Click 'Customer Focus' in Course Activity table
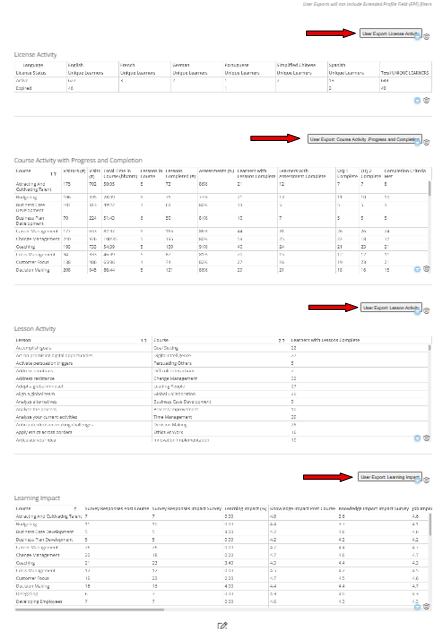This screenshot has height=629, width=442. tap(32, 262)
